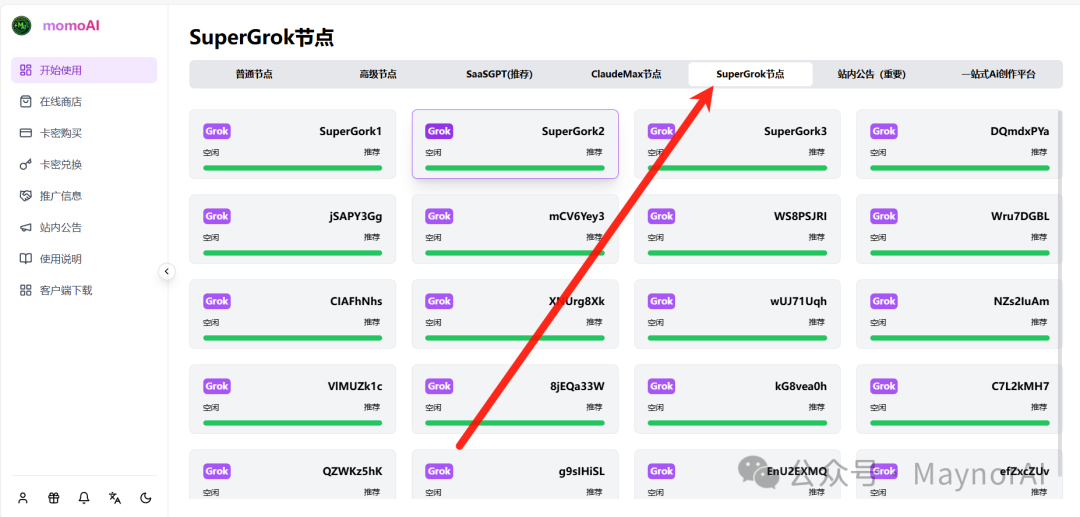The image size is (1080, 517).
Task: Click the 开始使用 grid icon
Action: (25, 70)
